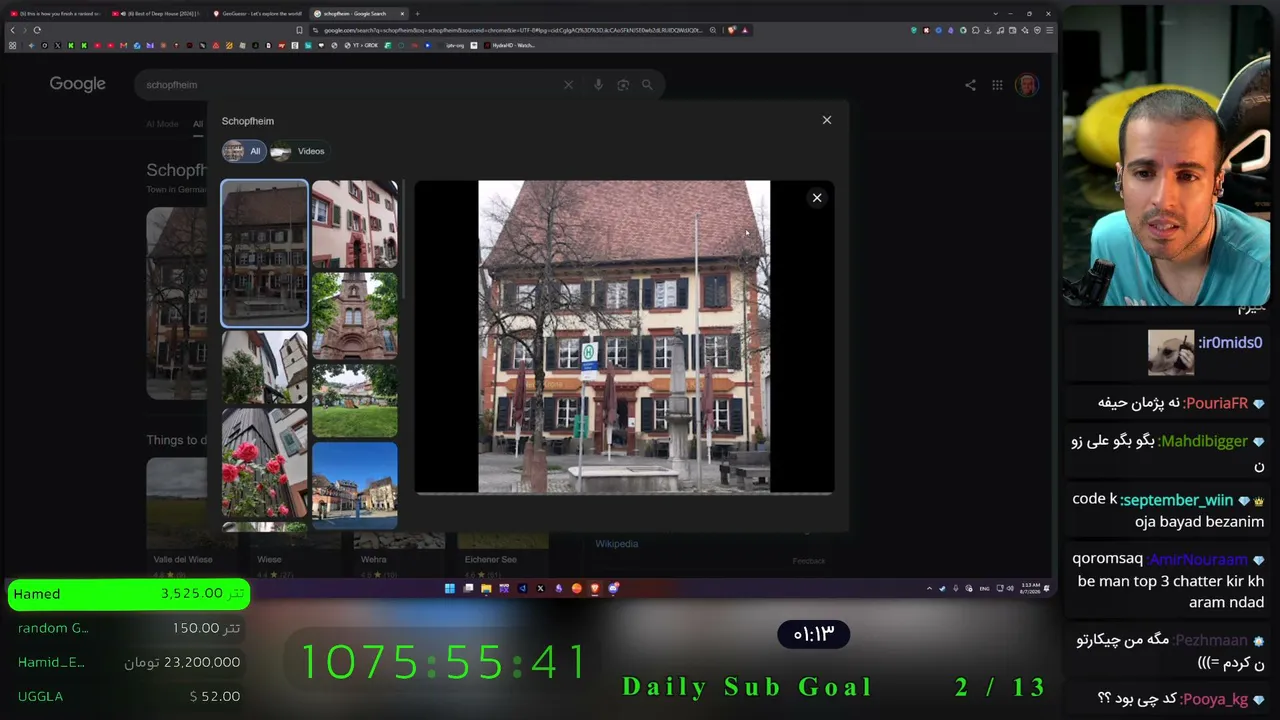Open the Google apps grid

tap(997, 85)
